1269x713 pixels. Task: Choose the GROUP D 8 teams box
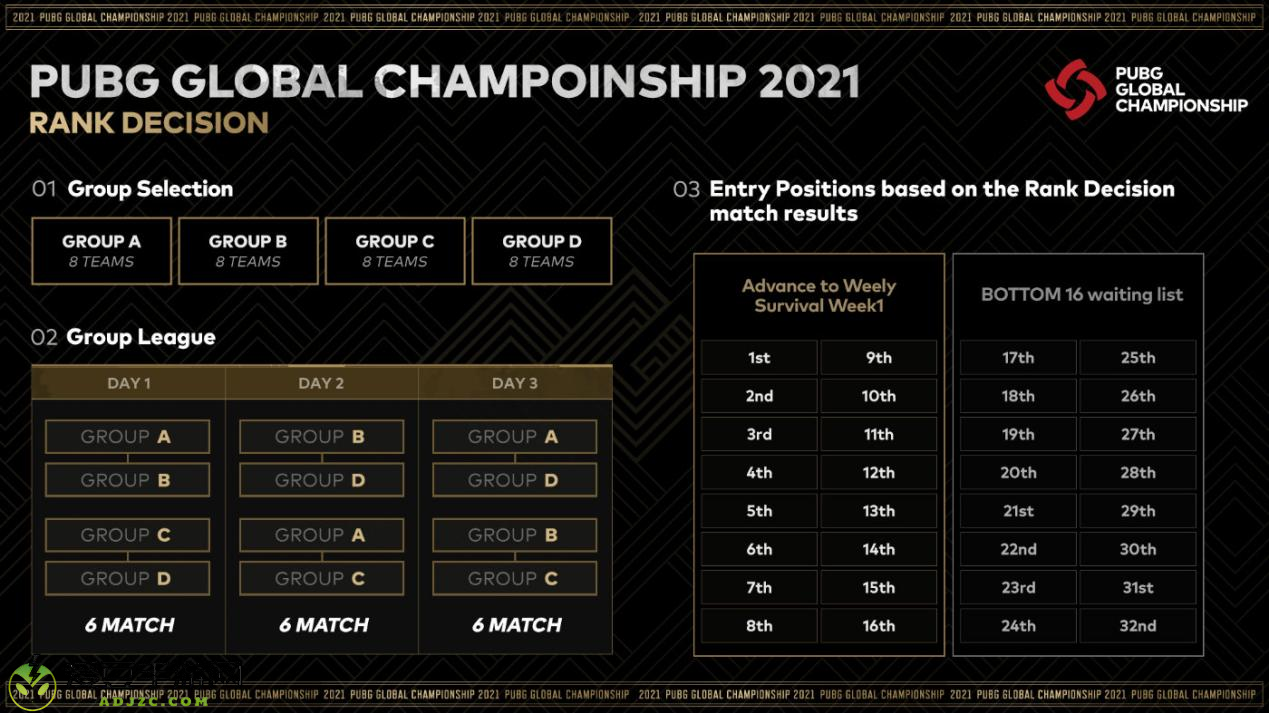[x=542, y=251]
